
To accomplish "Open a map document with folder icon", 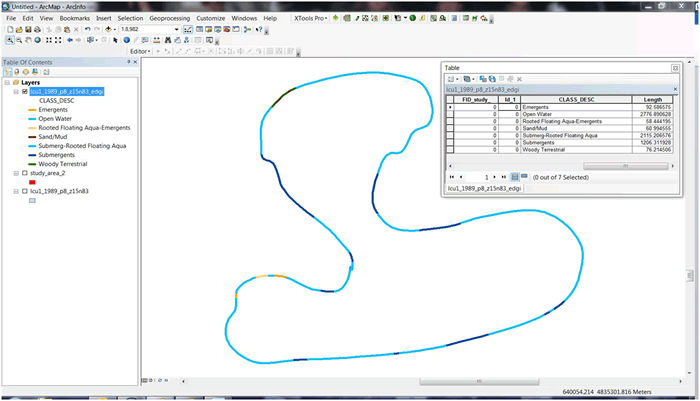I will click(x=19, y=29).
